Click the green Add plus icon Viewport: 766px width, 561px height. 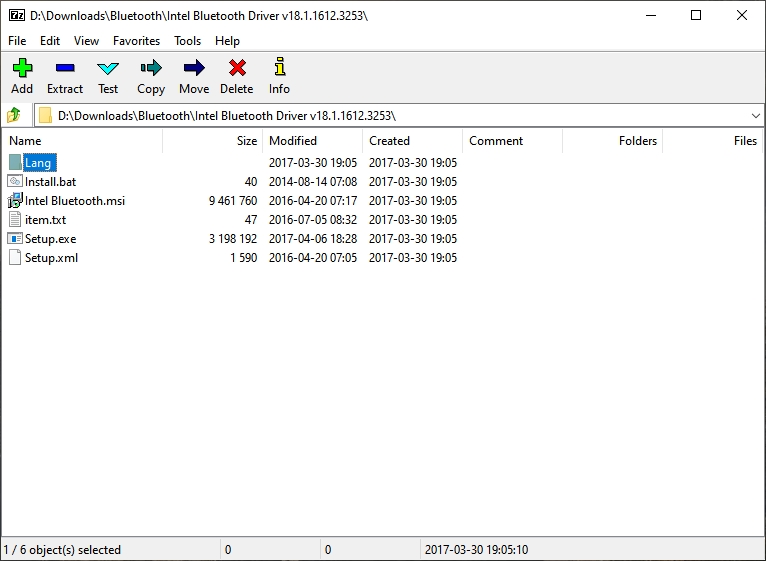point(22,67)
